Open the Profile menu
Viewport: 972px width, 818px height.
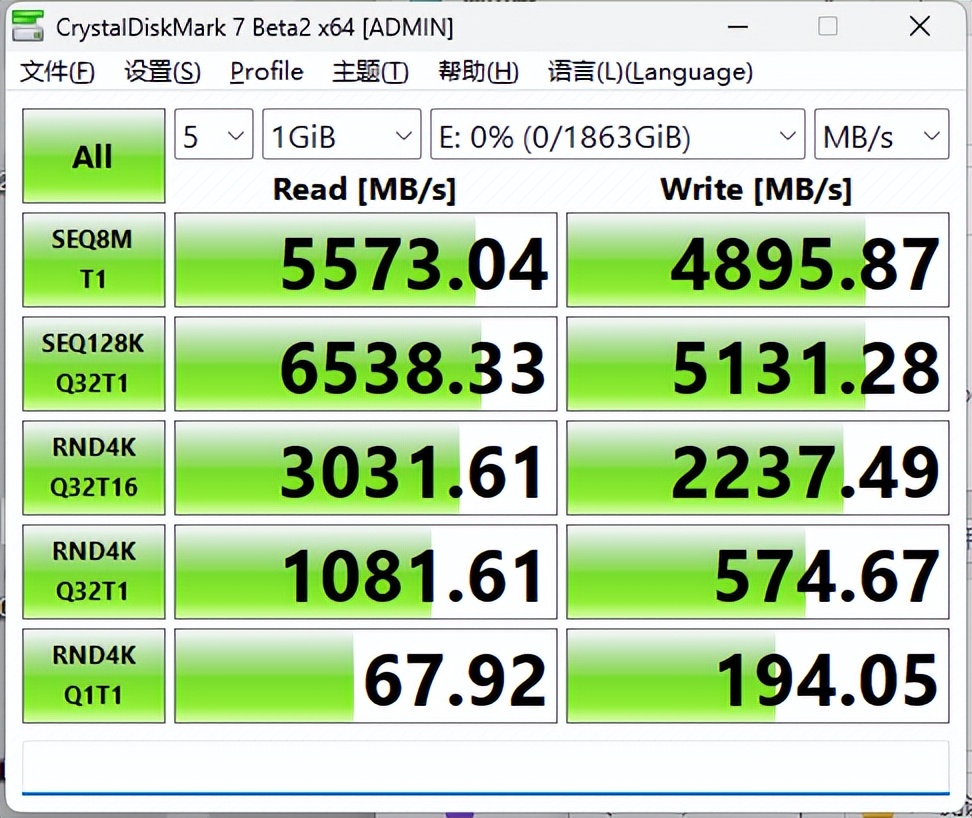(x=266, y=72)
